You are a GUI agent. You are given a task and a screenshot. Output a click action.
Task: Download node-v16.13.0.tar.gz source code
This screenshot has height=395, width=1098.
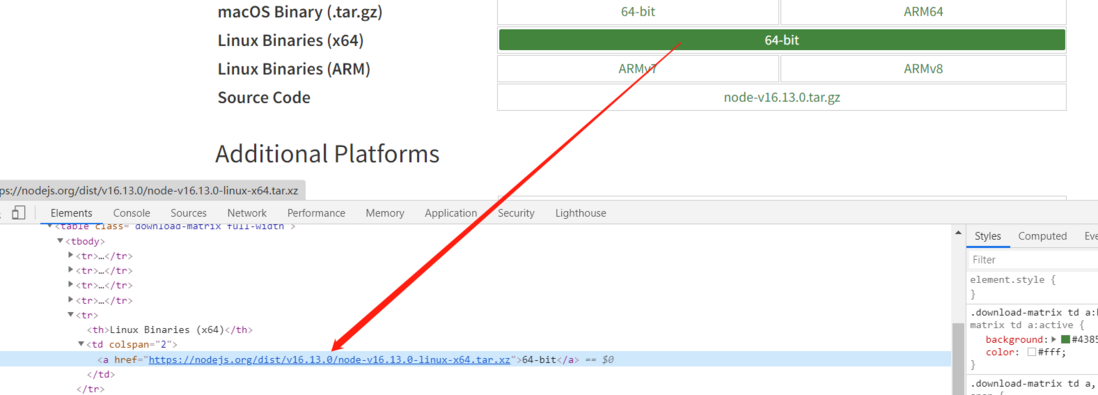[x=781, y=97]
